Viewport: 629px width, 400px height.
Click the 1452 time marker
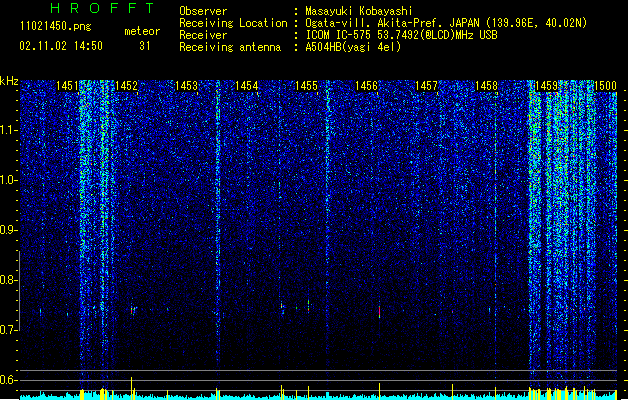tap(126, 86)
